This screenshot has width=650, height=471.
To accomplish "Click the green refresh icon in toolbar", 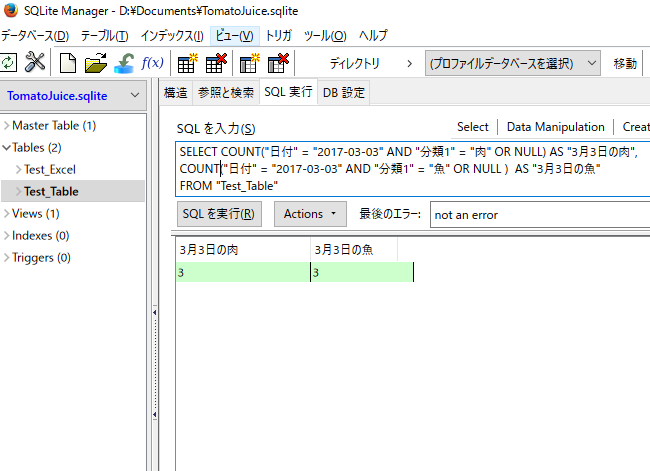I will 8,63.
